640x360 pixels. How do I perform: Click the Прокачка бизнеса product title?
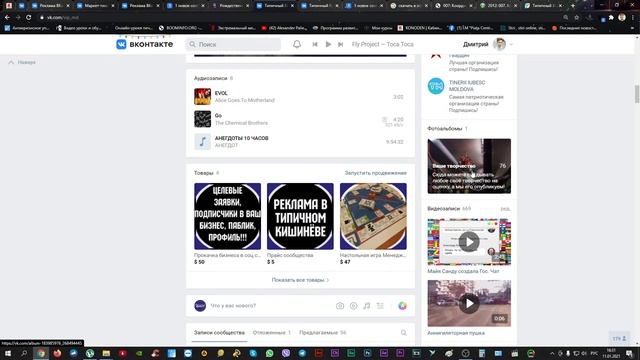(227, 255)
